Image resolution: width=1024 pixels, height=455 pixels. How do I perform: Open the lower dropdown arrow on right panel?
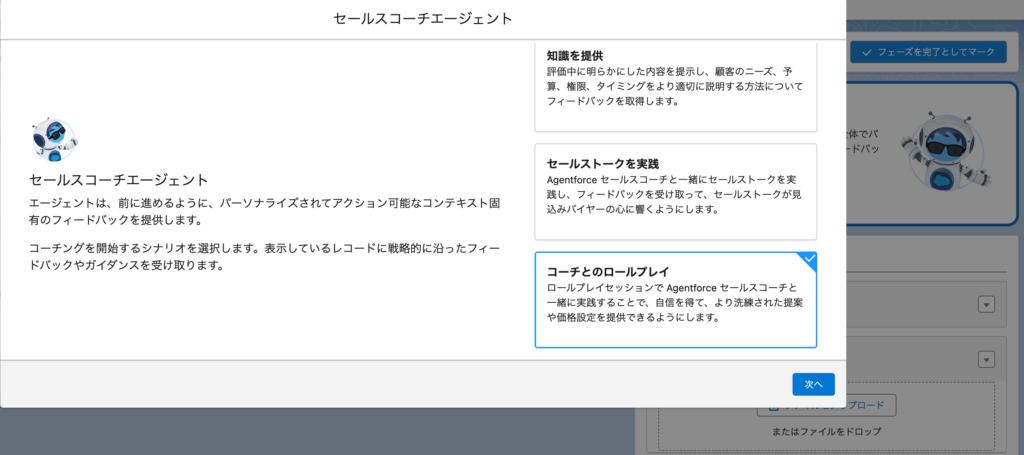pos(986,359)
